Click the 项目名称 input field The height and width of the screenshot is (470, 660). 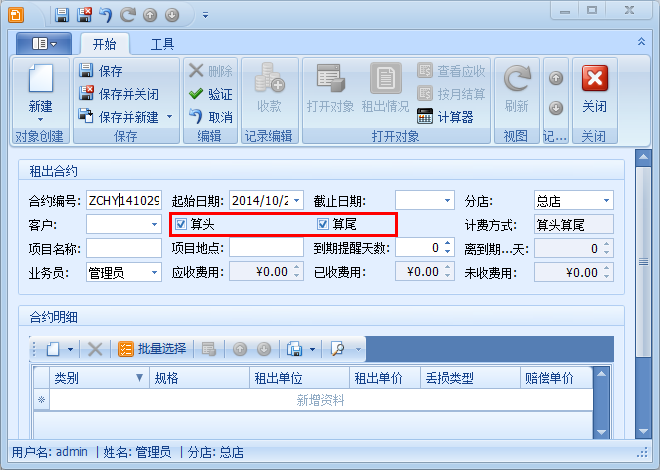(124, 248)
